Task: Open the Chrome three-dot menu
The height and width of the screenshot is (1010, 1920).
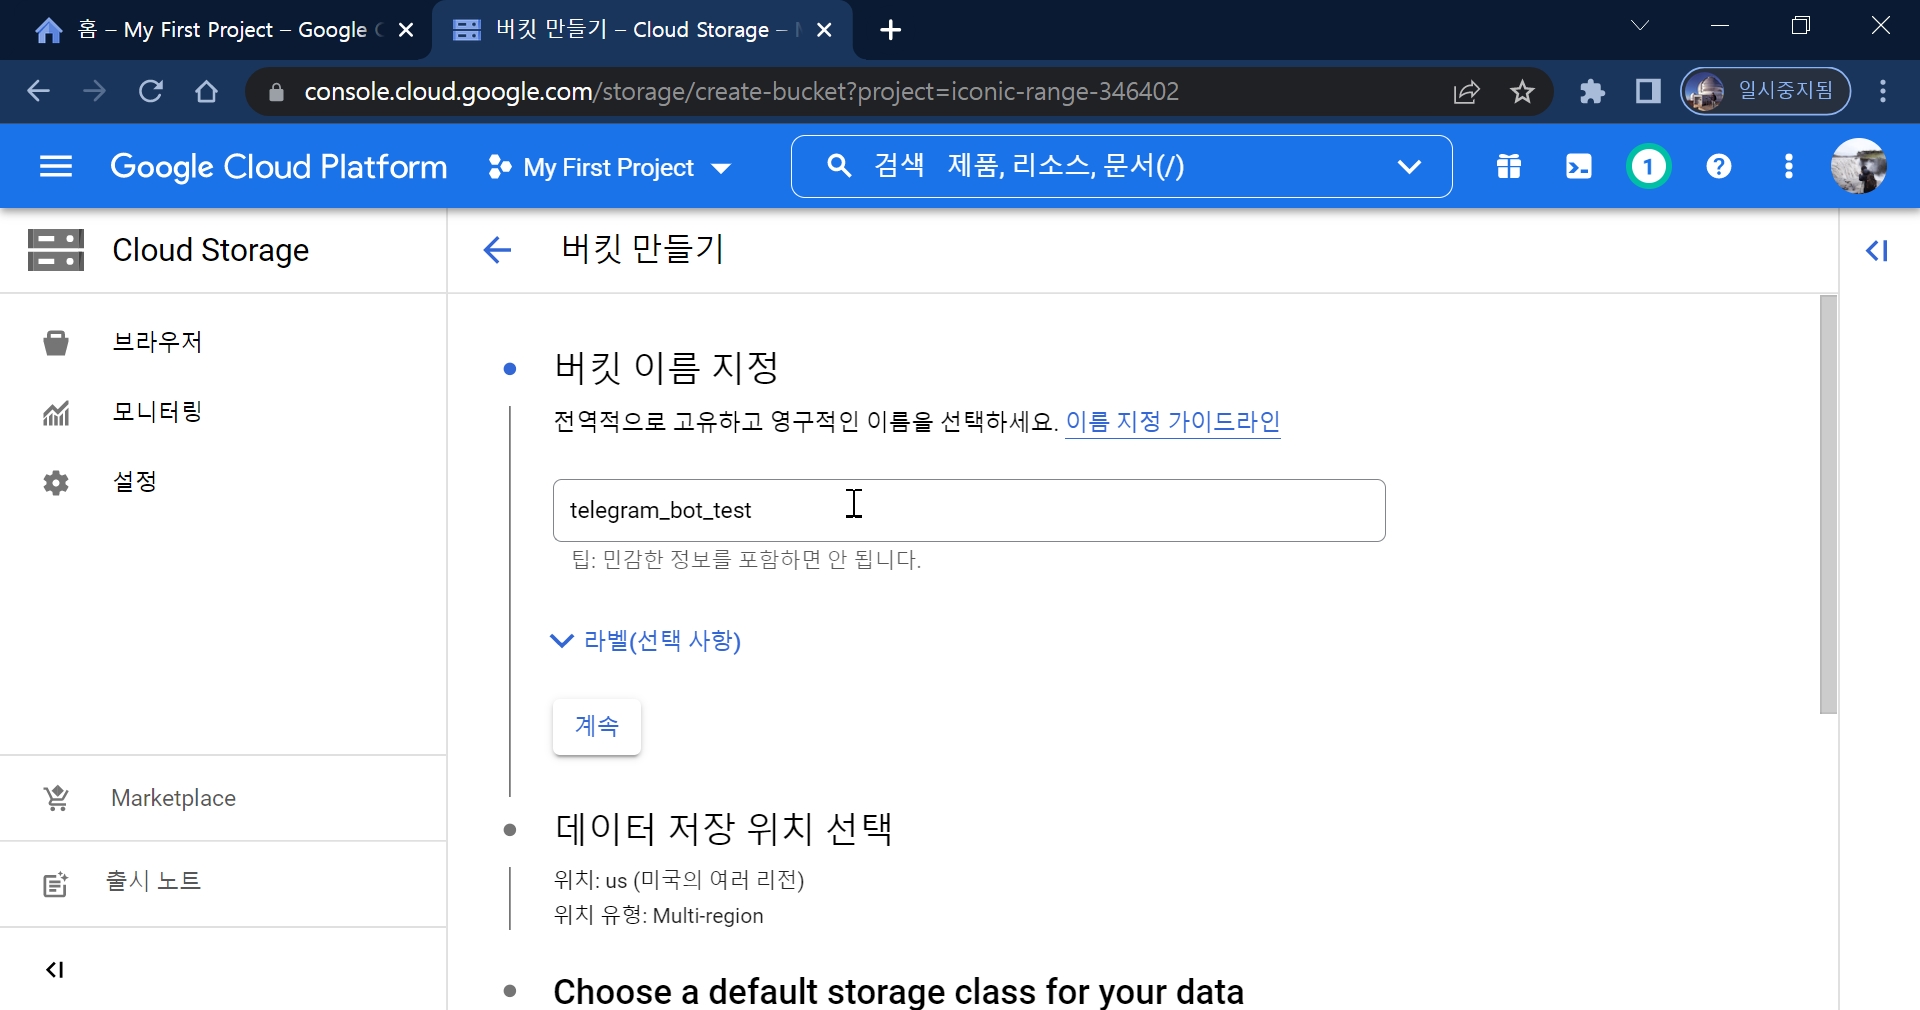Action: (x=1883, y=92)
